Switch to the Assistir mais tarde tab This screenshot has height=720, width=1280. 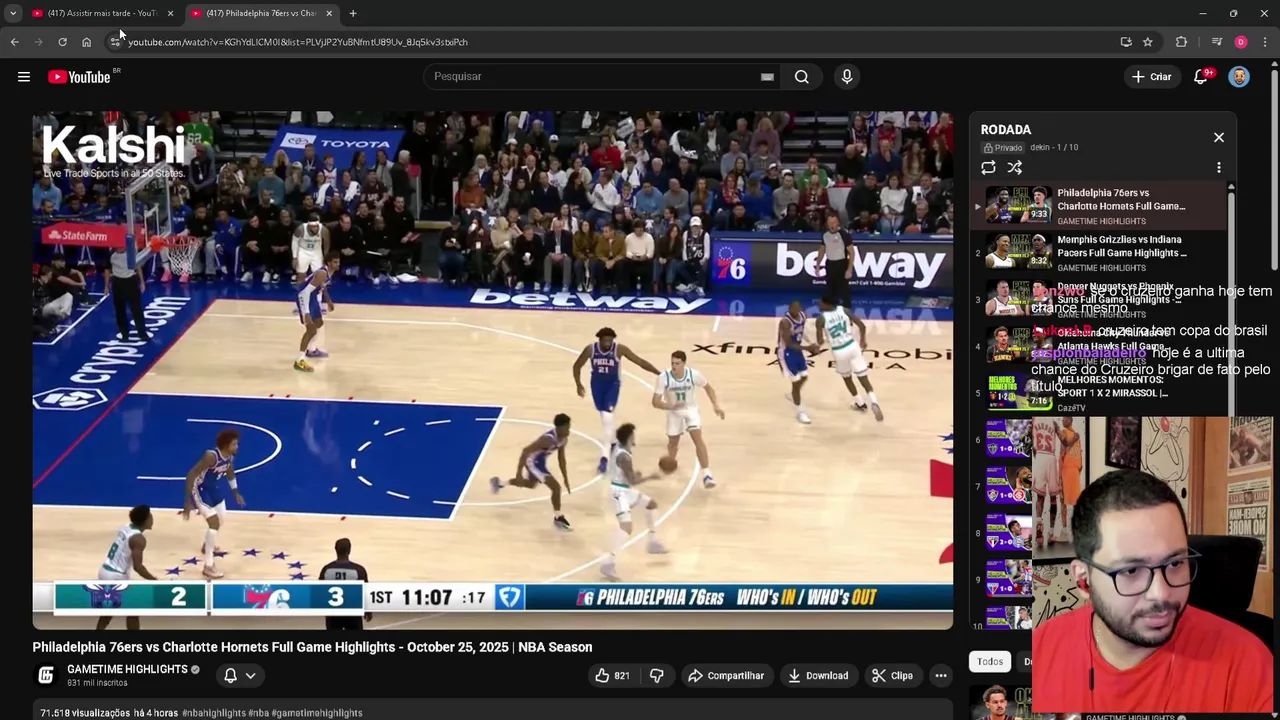(x=97, y=13)
